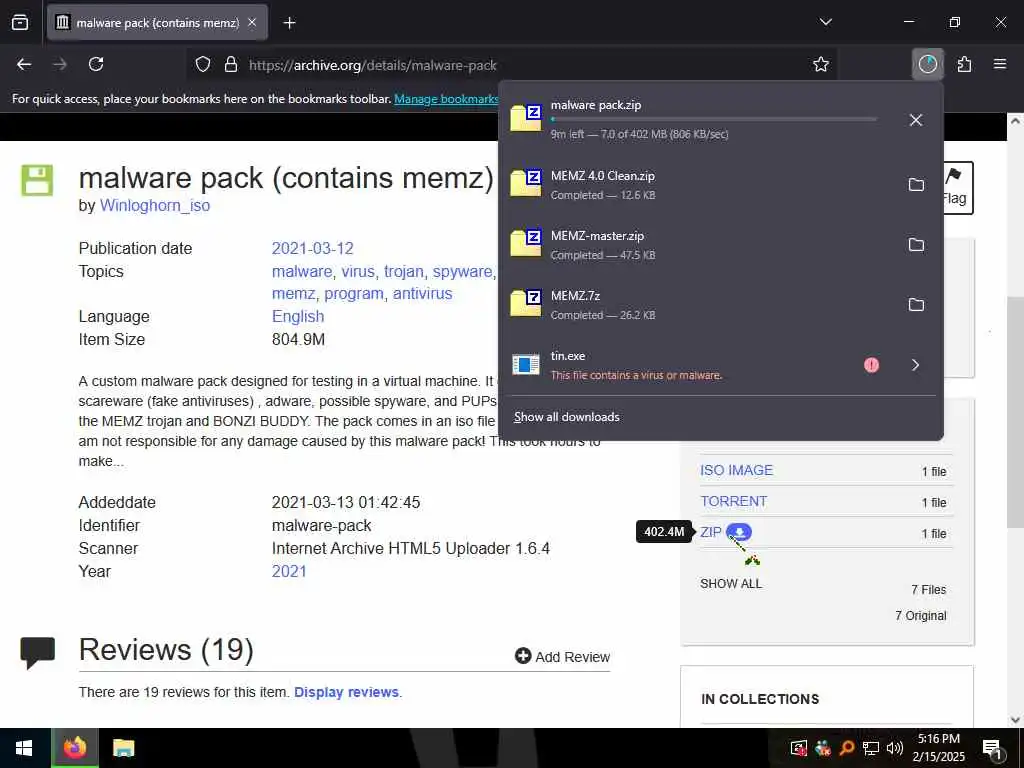1024x768 pixels.
Task: Open the program topic link
Action: (x=354, y=293)
